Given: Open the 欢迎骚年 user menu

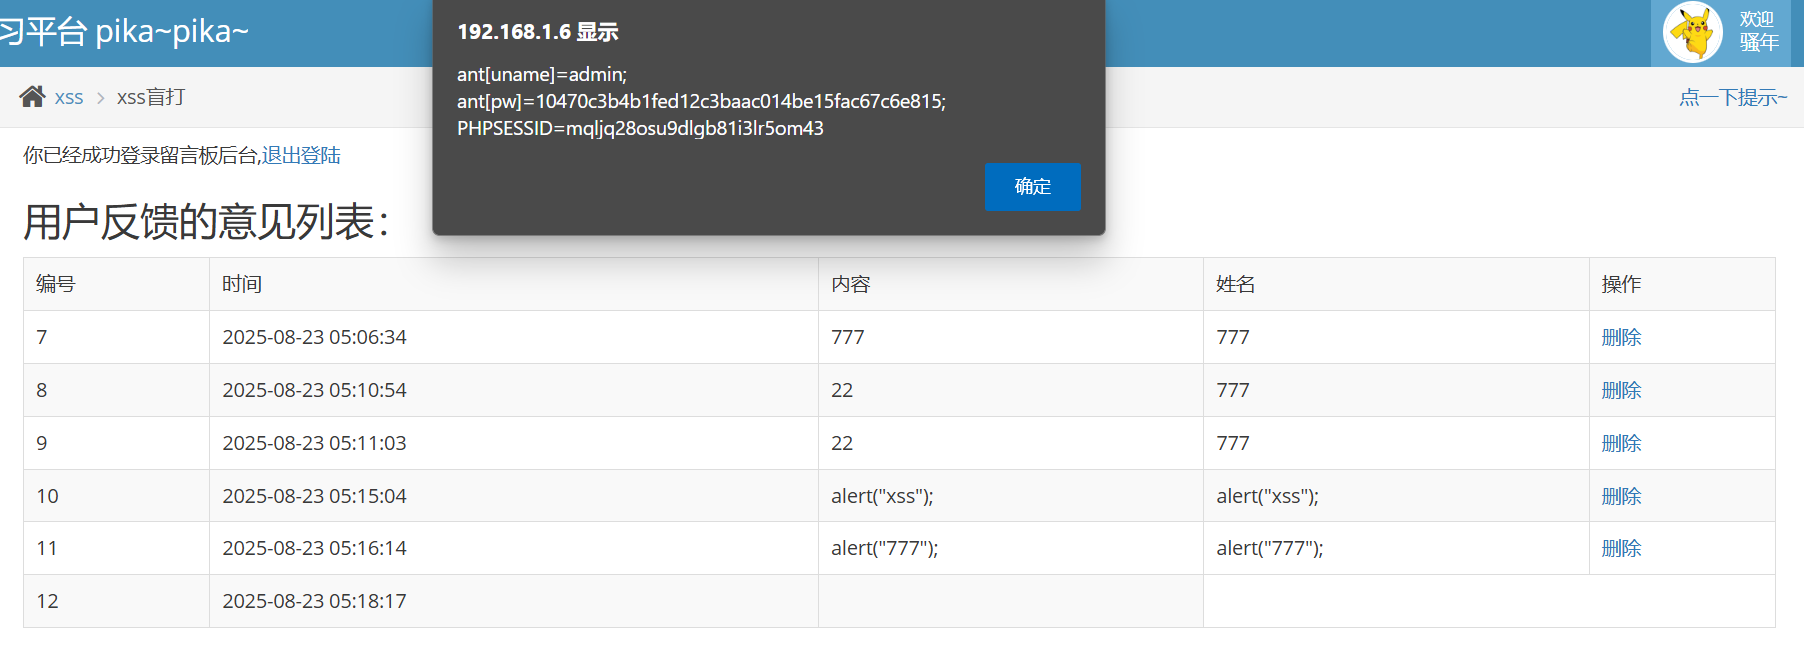Looking at the screenshot, I should tap(1758, 32).
